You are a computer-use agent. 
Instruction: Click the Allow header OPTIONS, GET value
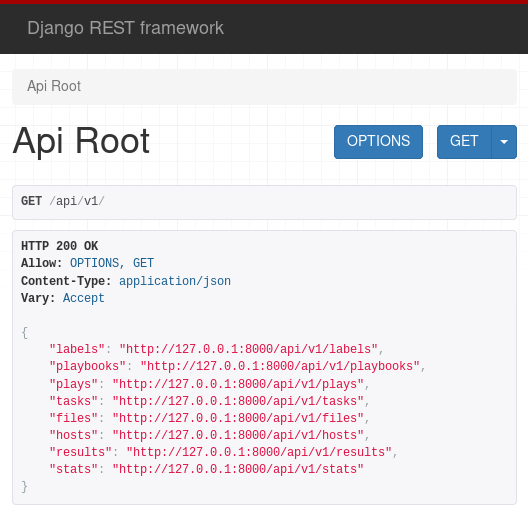112,263
